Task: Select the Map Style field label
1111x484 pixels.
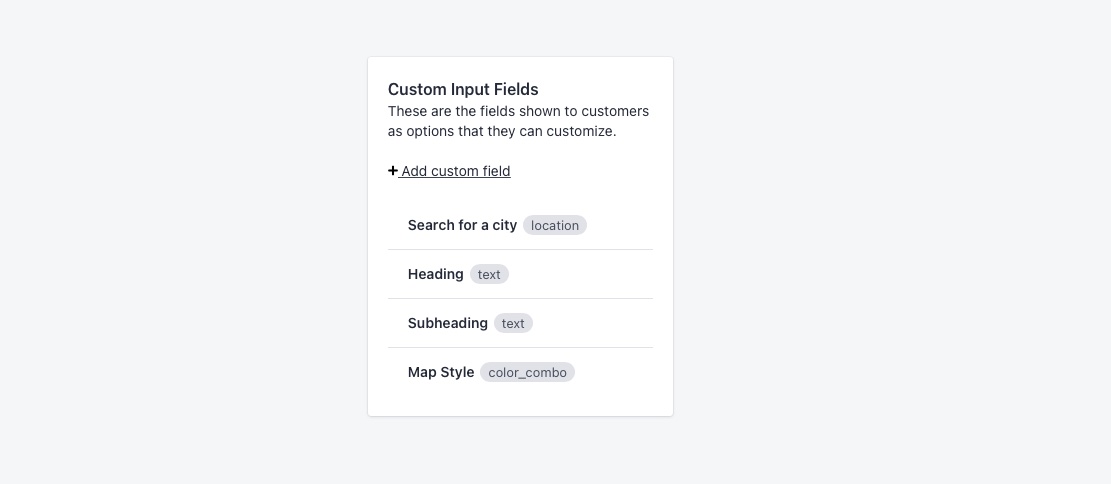Action: (x=440, y=372)
